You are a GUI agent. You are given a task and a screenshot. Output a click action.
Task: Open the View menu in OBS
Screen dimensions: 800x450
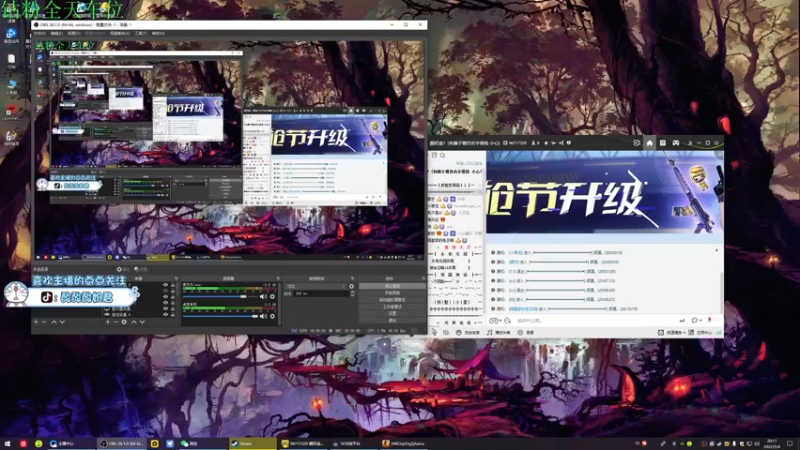click(74, 33)
